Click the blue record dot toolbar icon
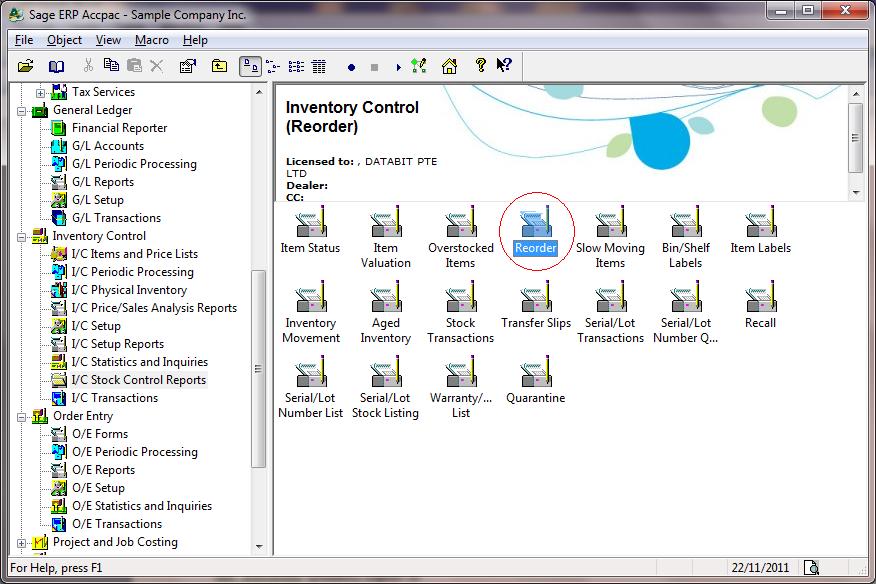876x584 pixels. click(351, 68)
